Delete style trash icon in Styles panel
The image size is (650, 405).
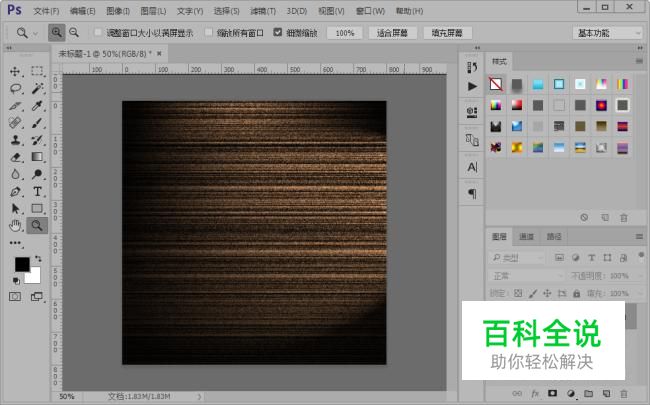point(623,218)
